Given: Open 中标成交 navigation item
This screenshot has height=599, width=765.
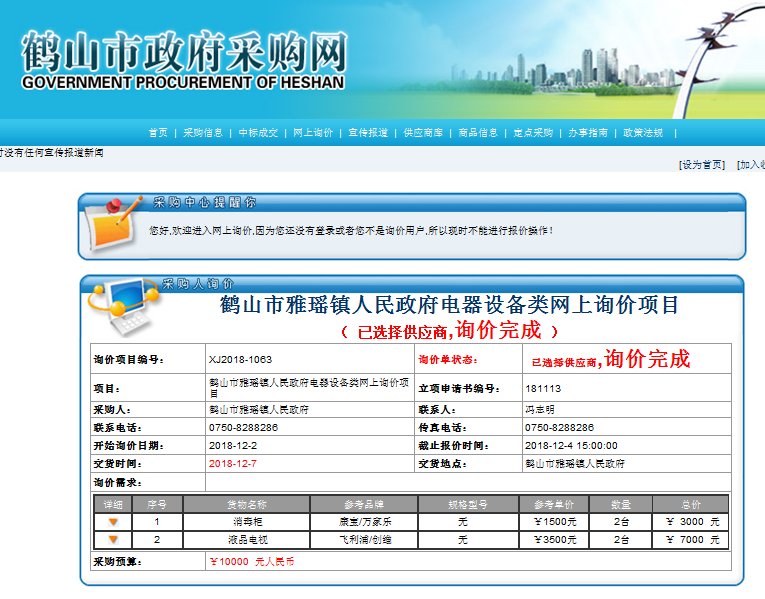Looking at the screenshot, I should [x=258, y=133].
